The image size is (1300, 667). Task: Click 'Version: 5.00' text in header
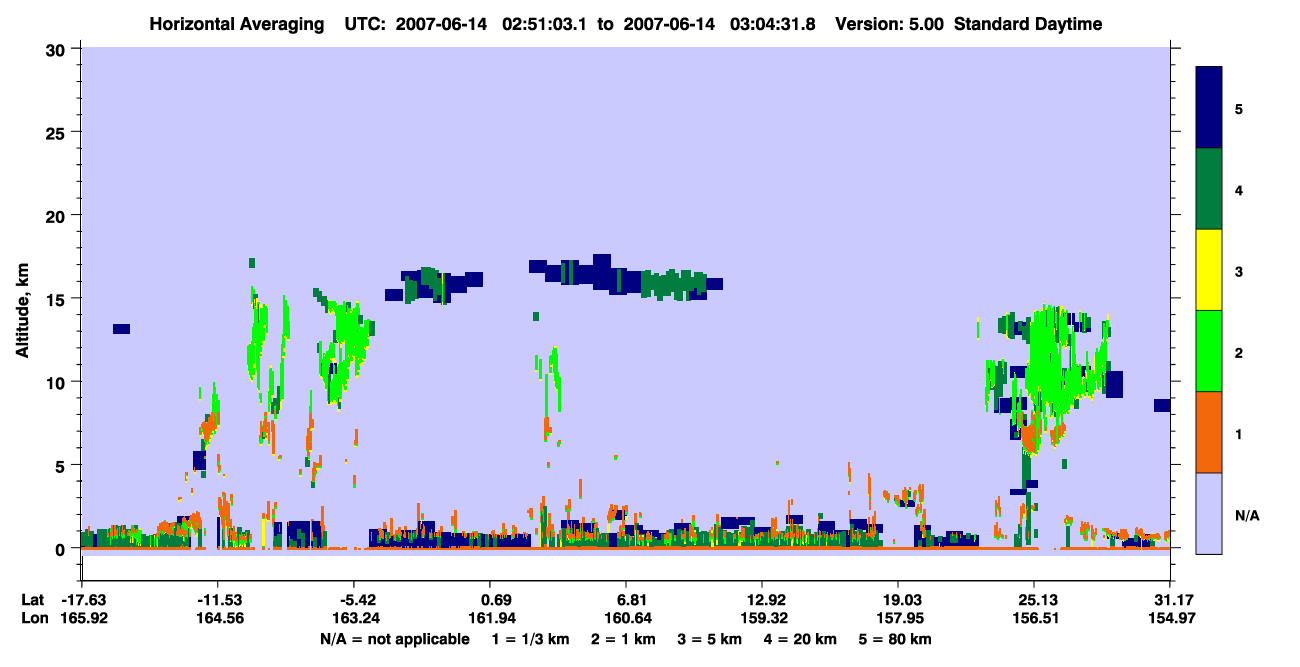tap(888, 24)
